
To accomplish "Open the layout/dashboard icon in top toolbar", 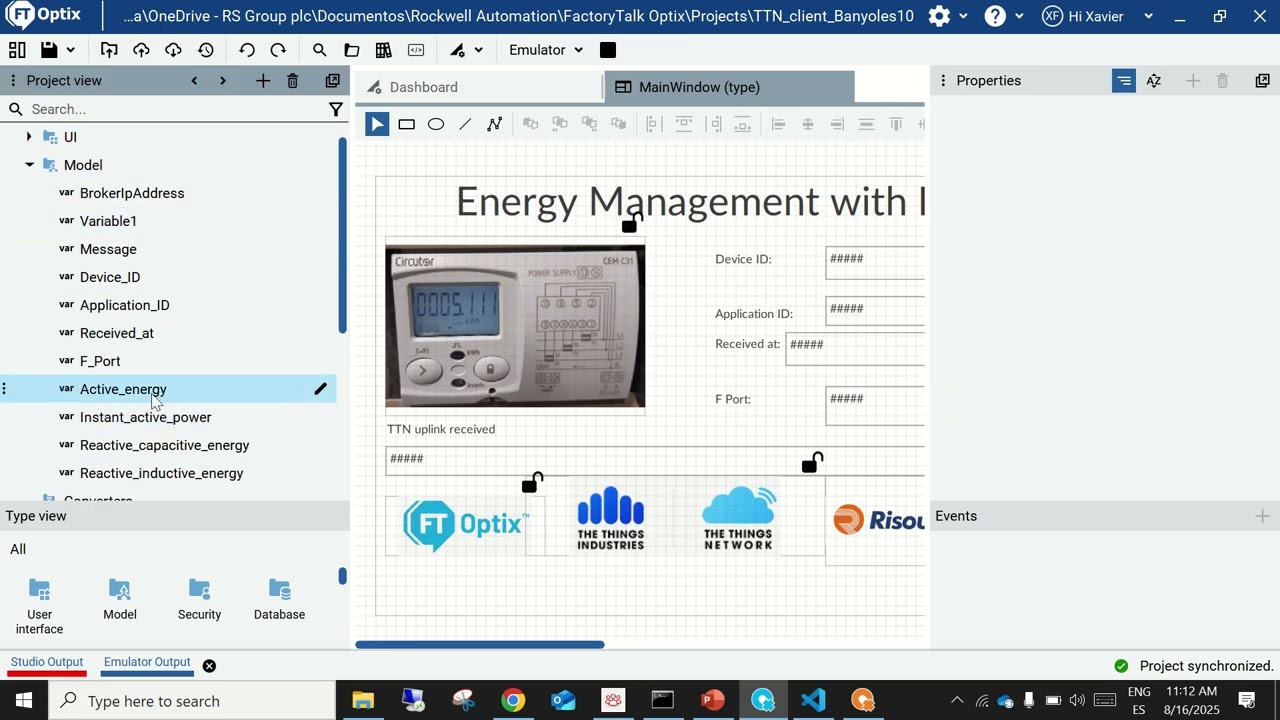I will coord(17,50).
